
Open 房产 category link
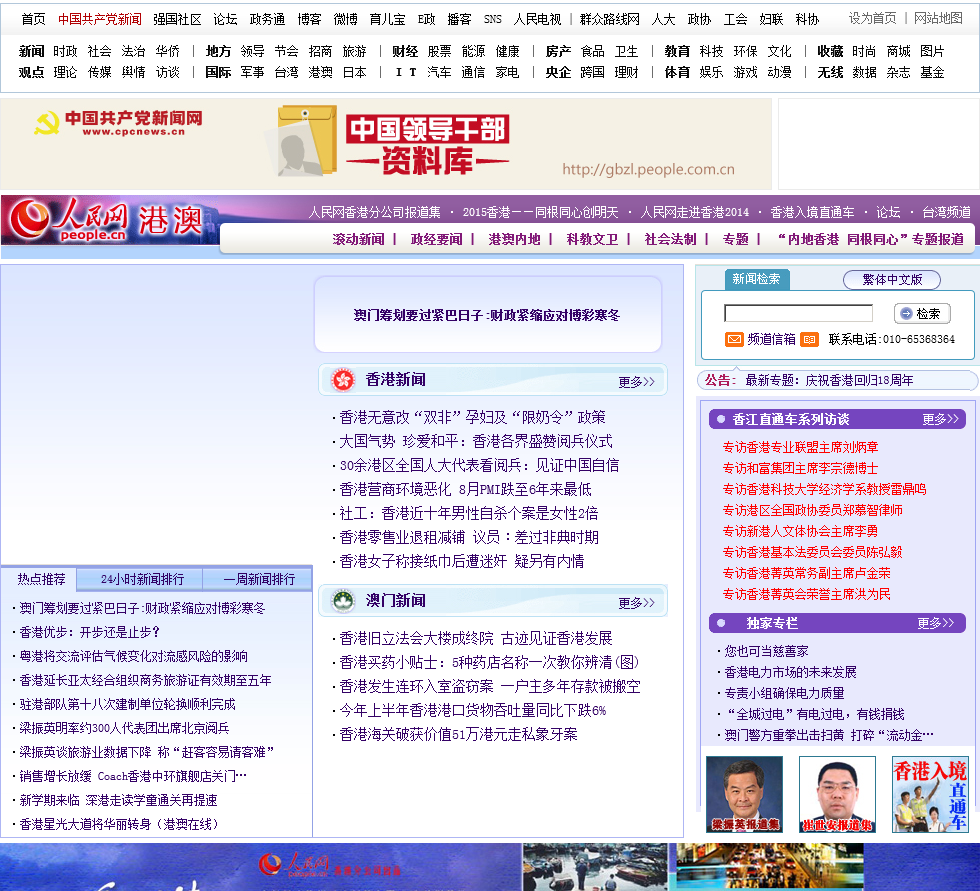click(x=558, y=51)
